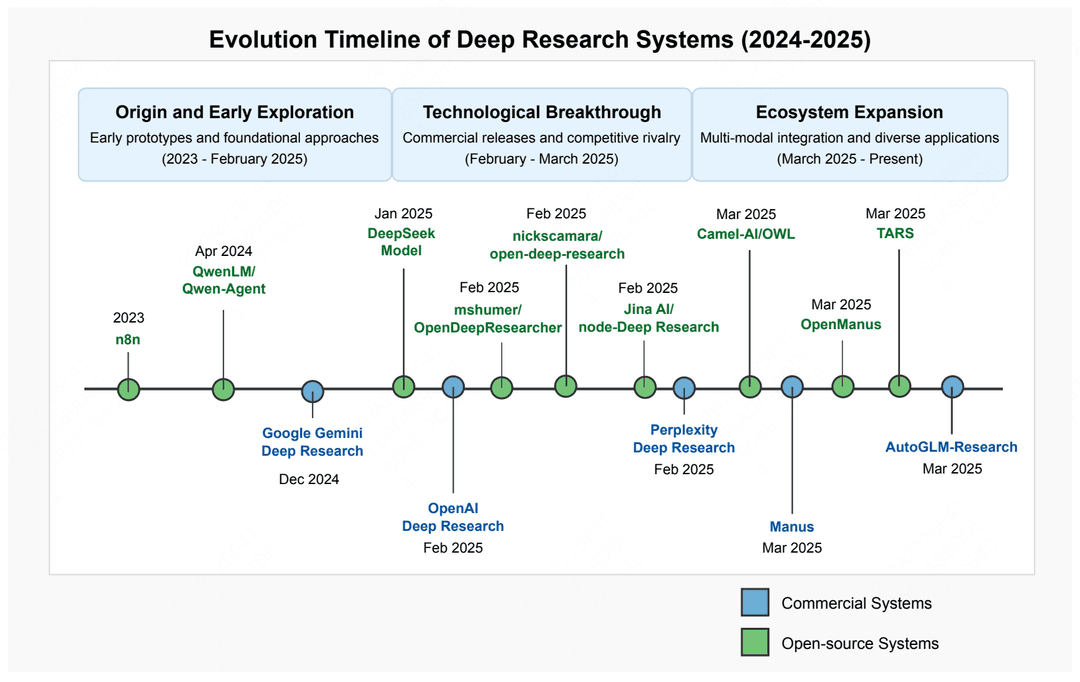Select the QwenLM/Qwen-Agent green timeline node
Screen dimensions: 1080x682
223,389
